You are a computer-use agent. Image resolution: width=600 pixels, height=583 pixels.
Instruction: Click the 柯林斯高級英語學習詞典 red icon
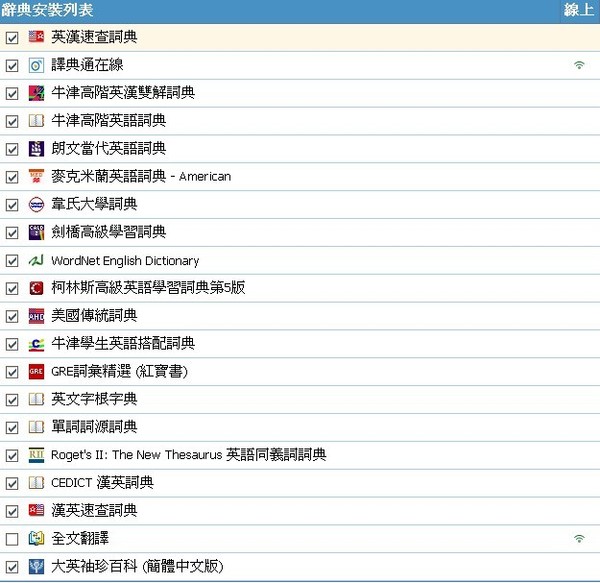(36, 288)
